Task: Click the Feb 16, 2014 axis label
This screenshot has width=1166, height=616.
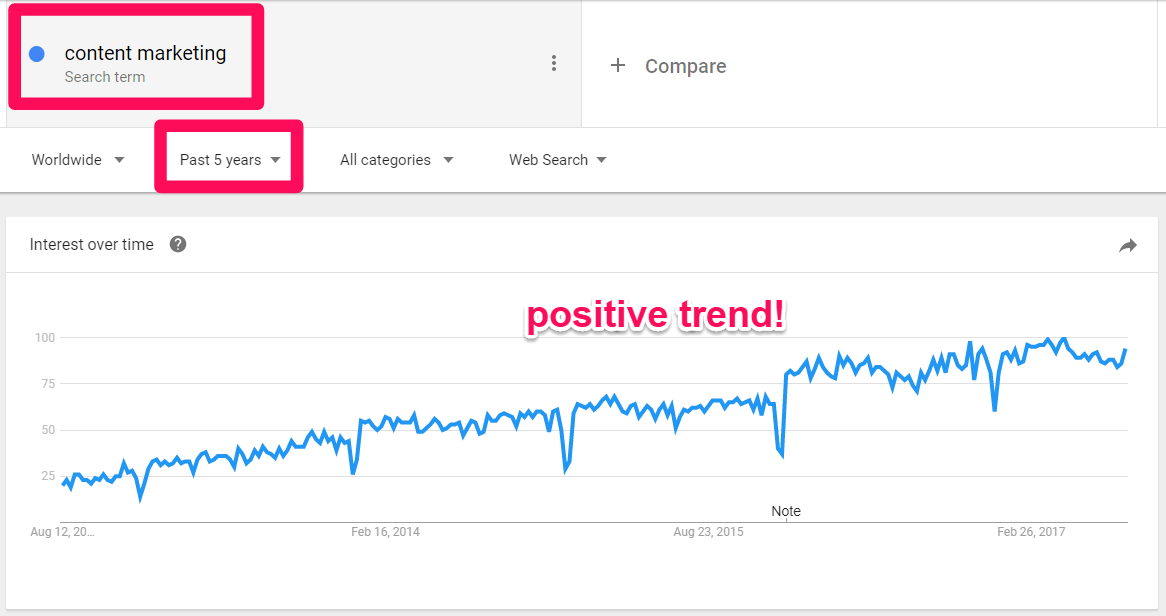Action: click(x=385, y=532)
